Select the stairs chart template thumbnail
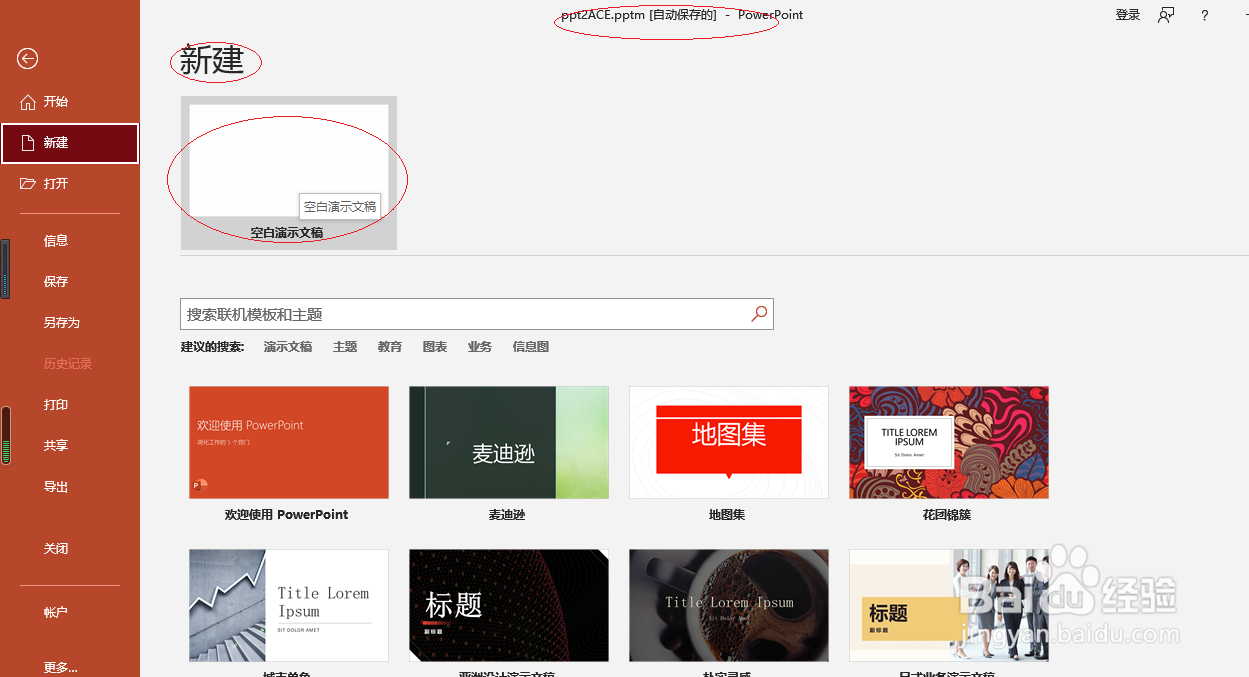This screenshot has width=1249, height=677. click(x=289, y=605)
